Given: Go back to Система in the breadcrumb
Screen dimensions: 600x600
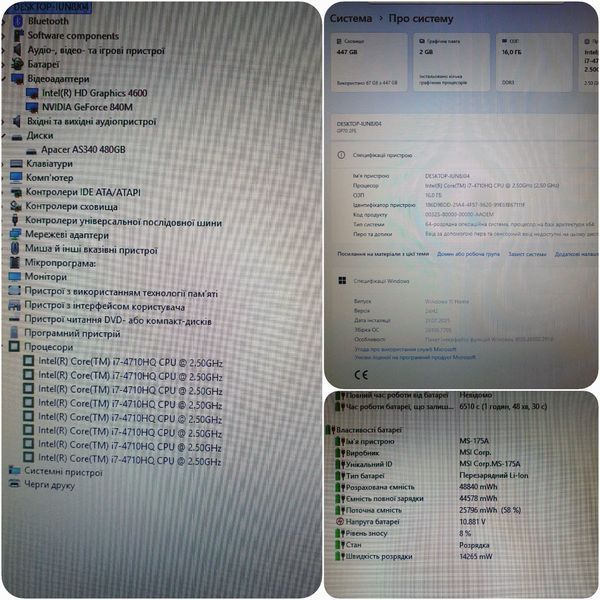Looking at the screenshot, I should pos(351,18).
